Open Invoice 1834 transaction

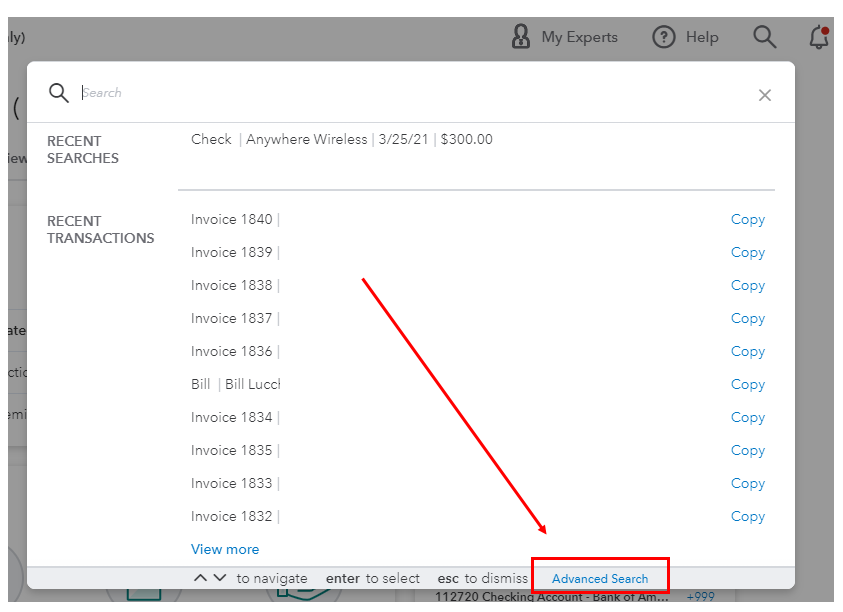click(234, 417)
